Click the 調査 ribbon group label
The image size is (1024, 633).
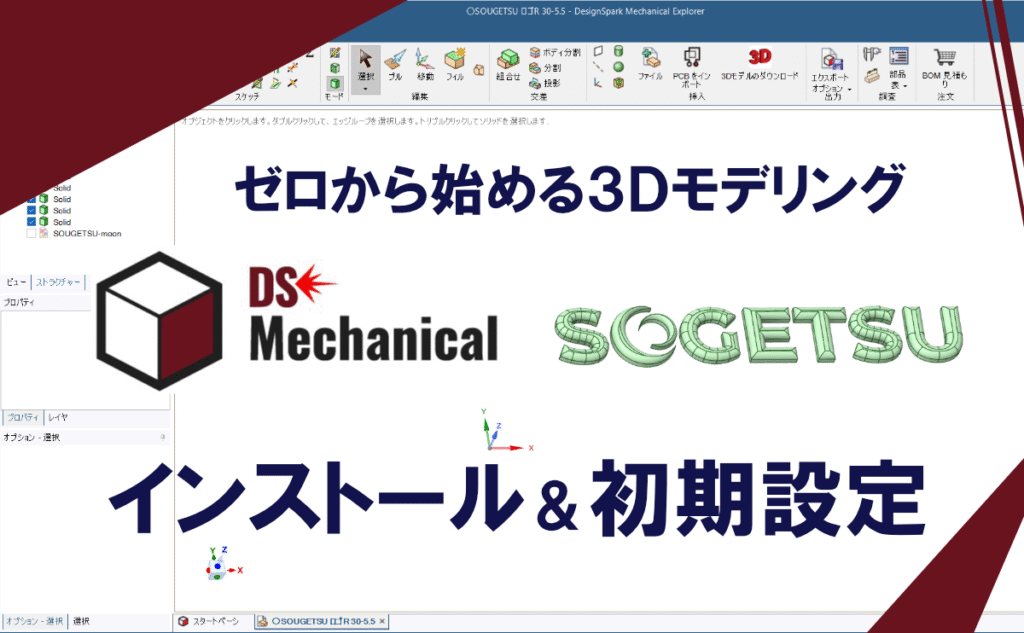click(886, 97)
